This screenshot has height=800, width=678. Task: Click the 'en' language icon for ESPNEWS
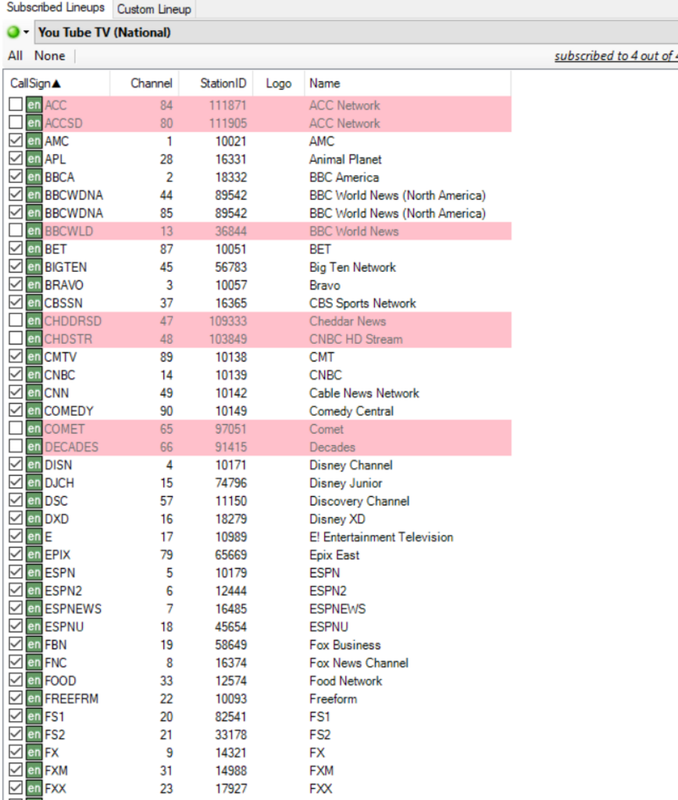click(x=34, y=609)
